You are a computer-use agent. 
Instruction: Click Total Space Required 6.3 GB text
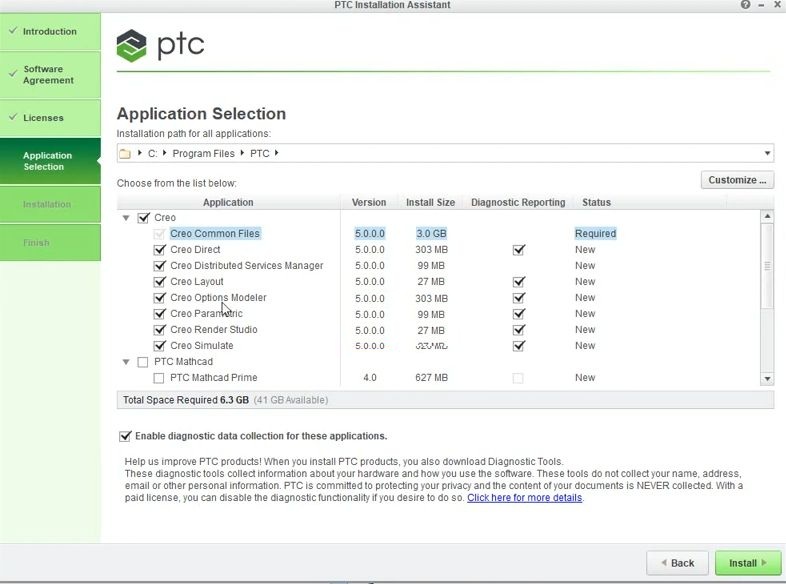186,400
